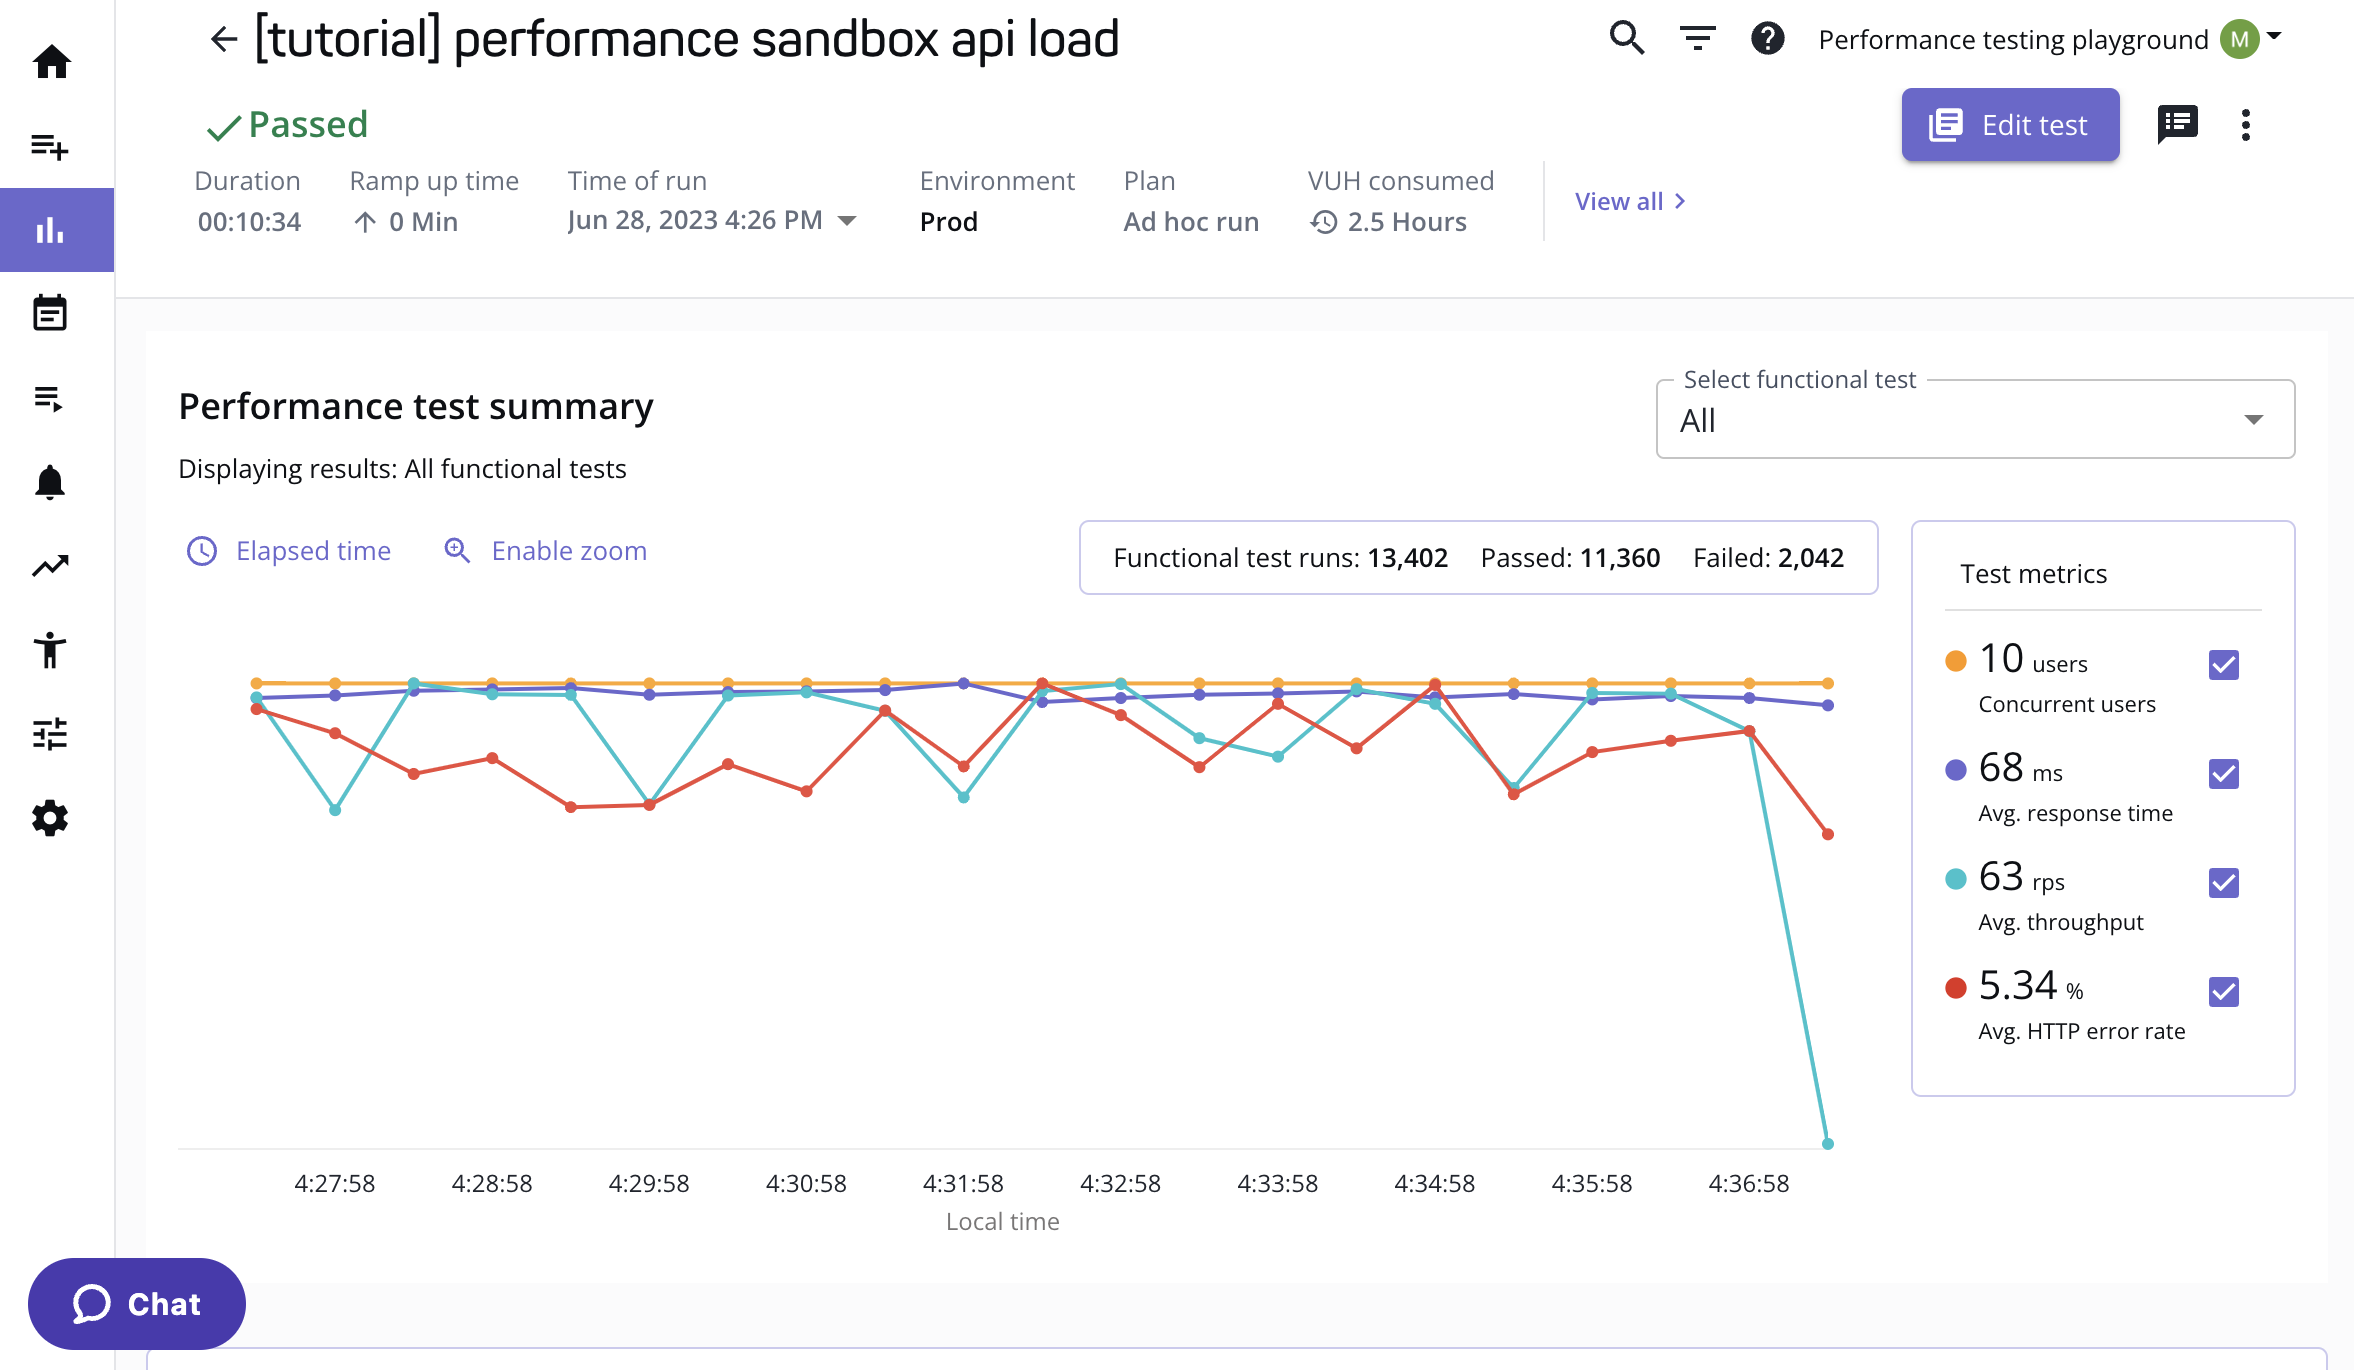The image size is (2354, 1370).
Task: Click the Edit test button
Action: click(x=2010, y=123)
